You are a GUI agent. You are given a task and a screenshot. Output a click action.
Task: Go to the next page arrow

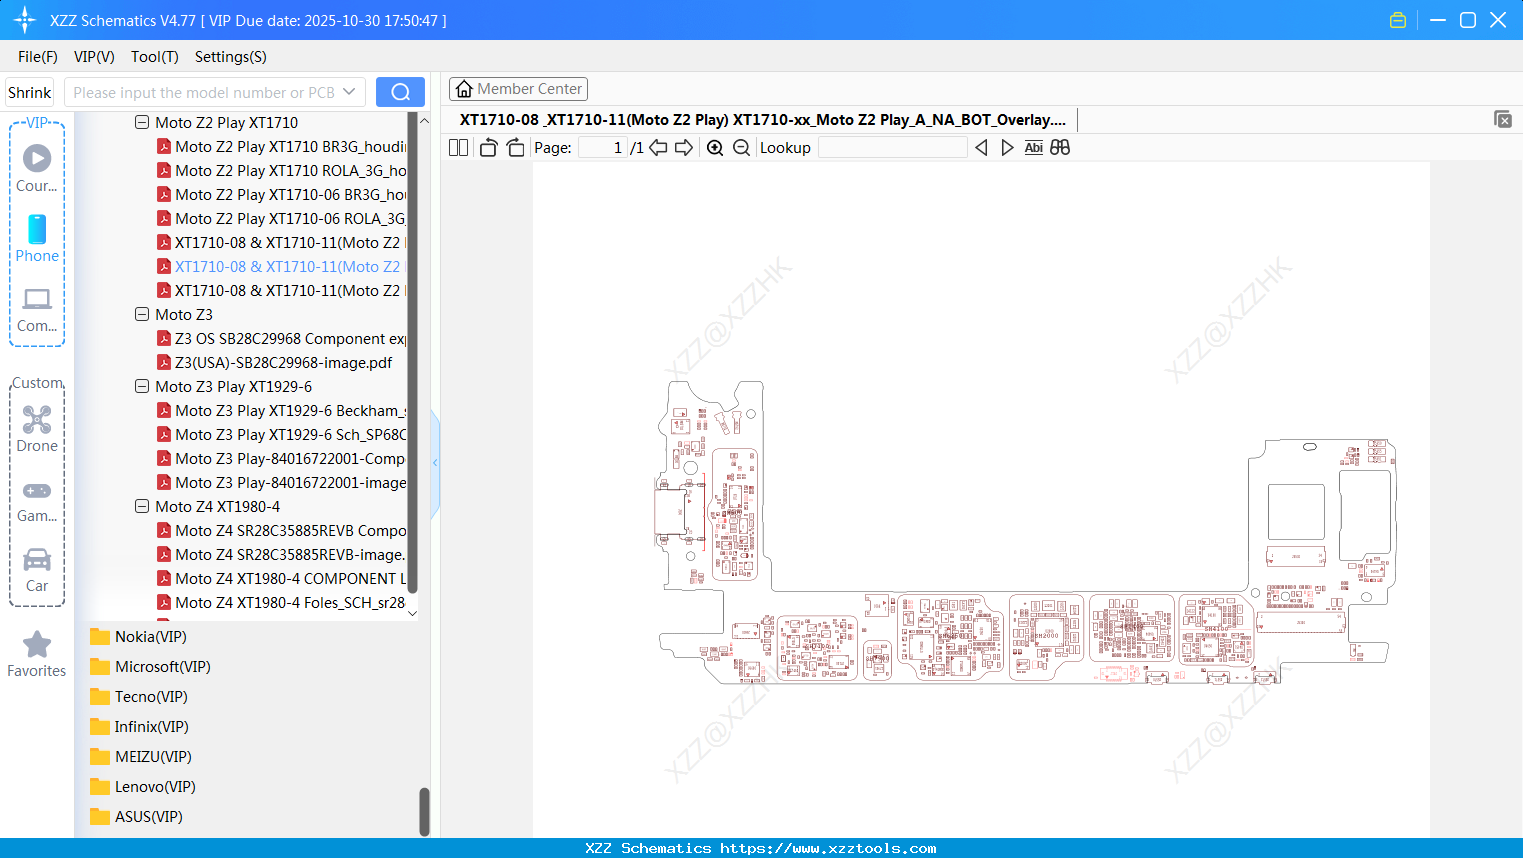pyautogui.click(x=684, y=147)
